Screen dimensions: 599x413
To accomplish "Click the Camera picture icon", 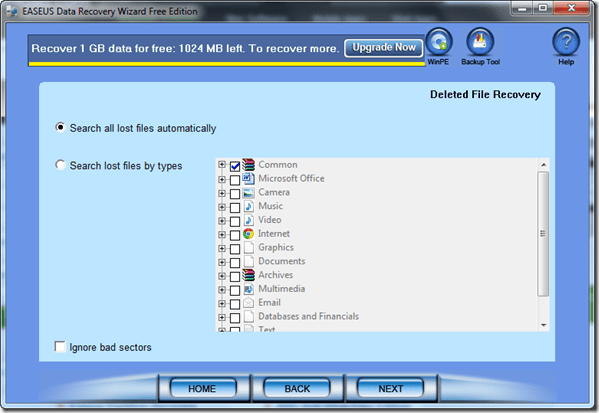I will pyautogui.click(x=248, y=193).
